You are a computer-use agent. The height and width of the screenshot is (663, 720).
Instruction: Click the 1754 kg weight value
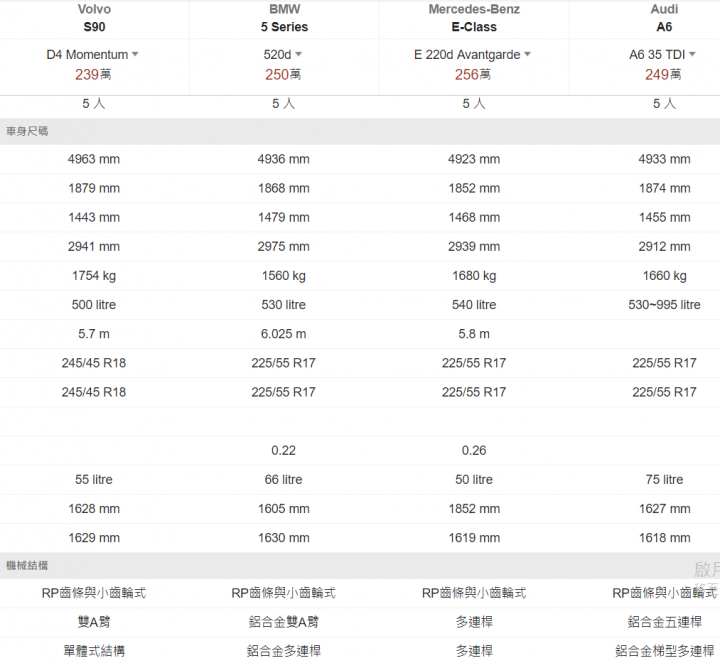94,276
